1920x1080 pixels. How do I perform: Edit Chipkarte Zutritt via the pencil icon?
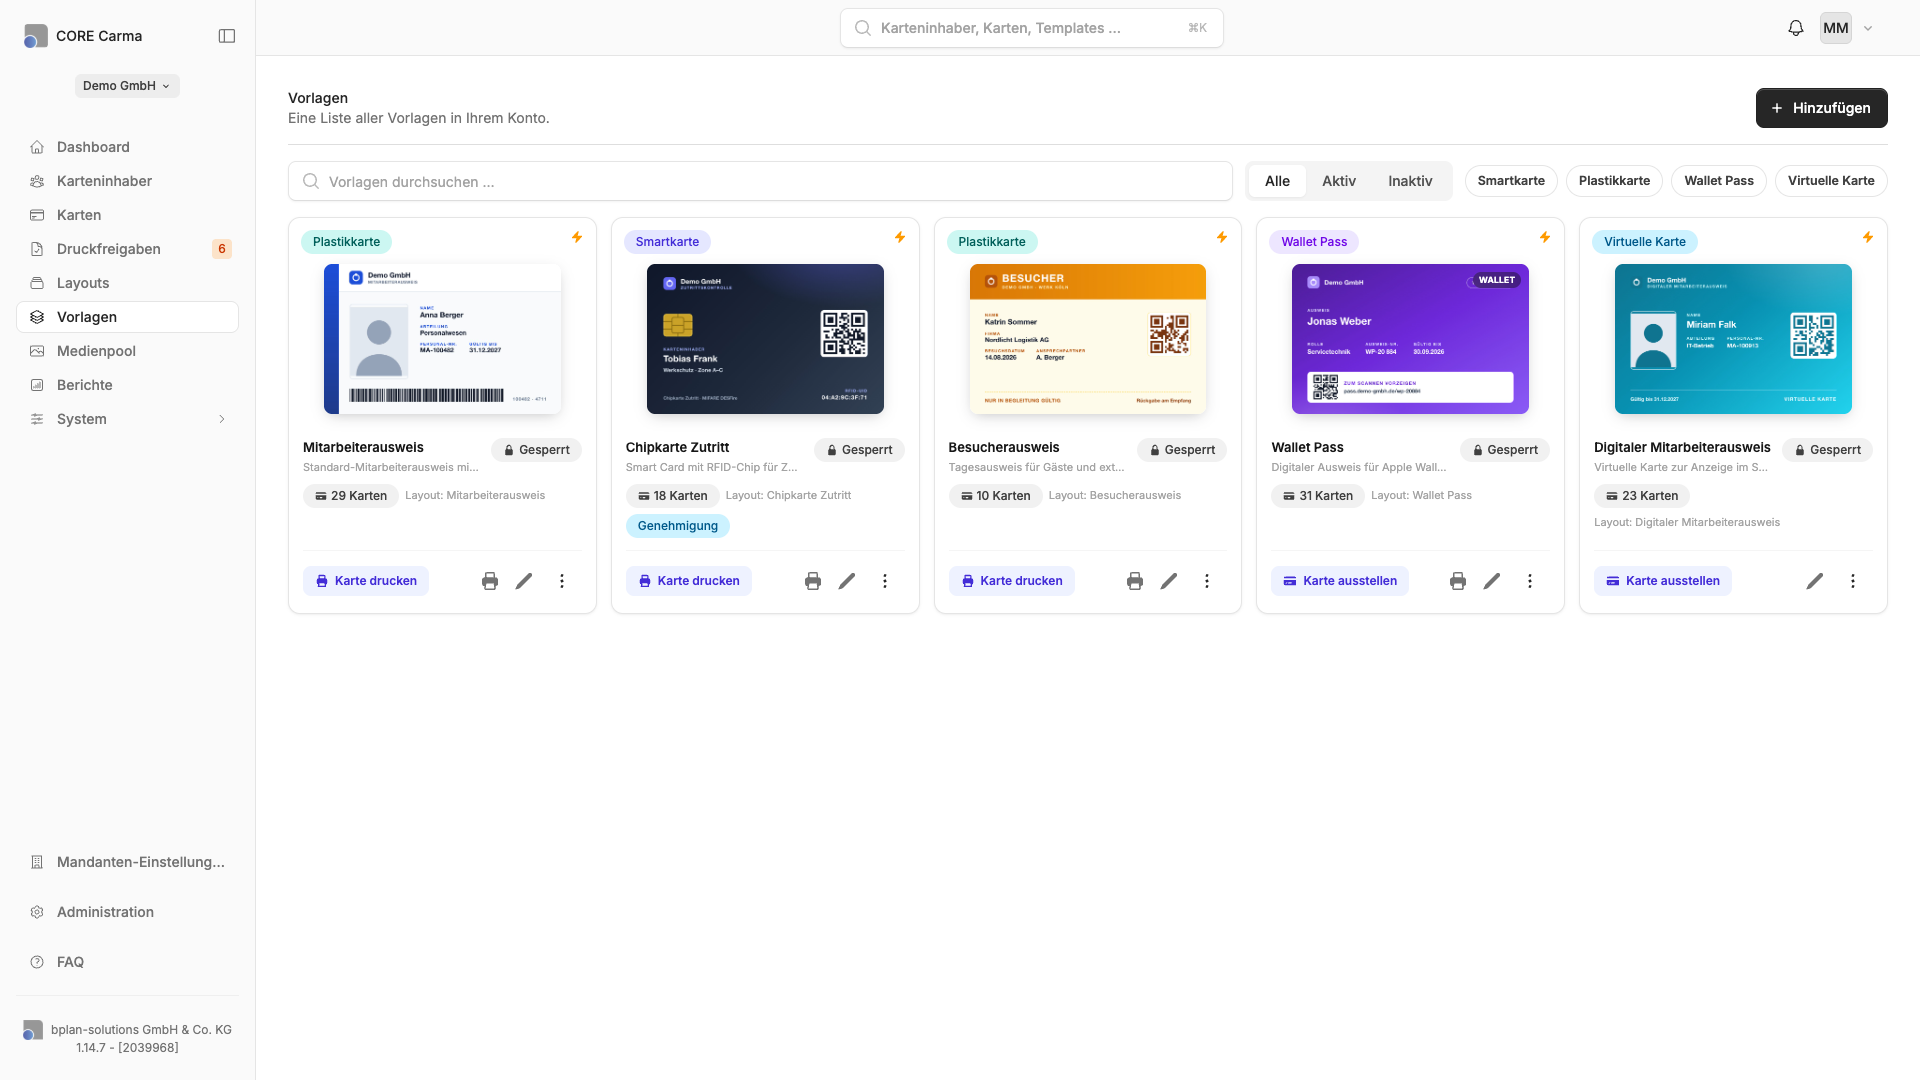coord(847,581)
